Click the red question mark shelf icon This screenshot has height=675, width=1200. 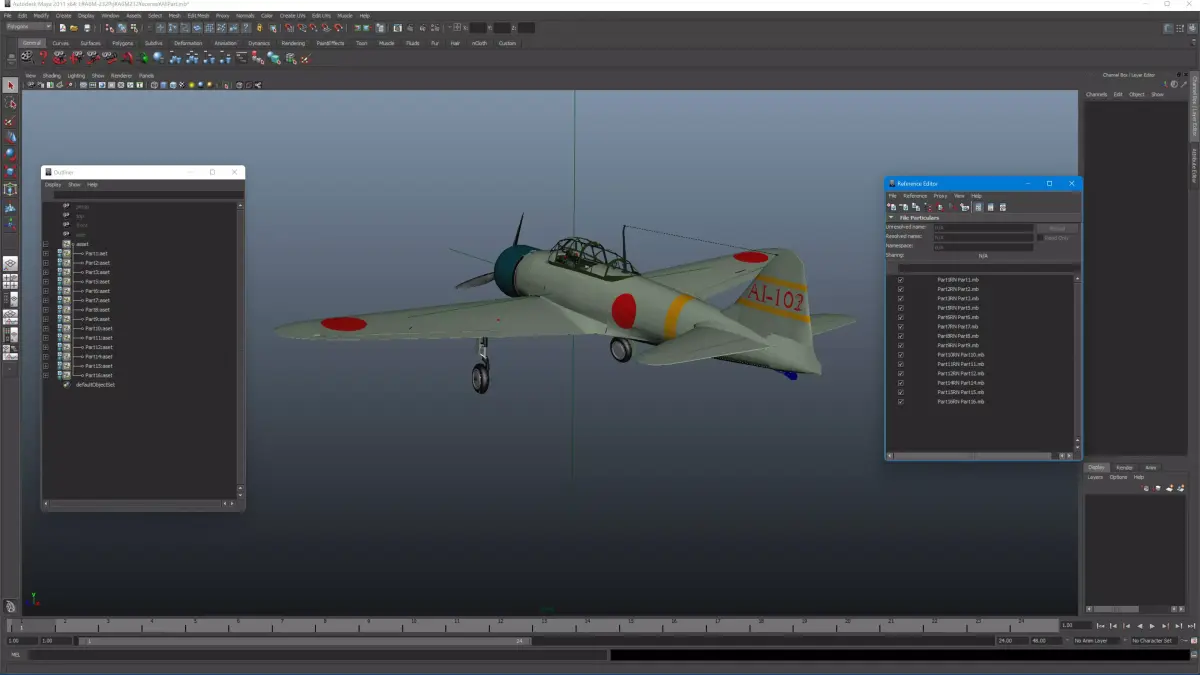tap(43, 58)
